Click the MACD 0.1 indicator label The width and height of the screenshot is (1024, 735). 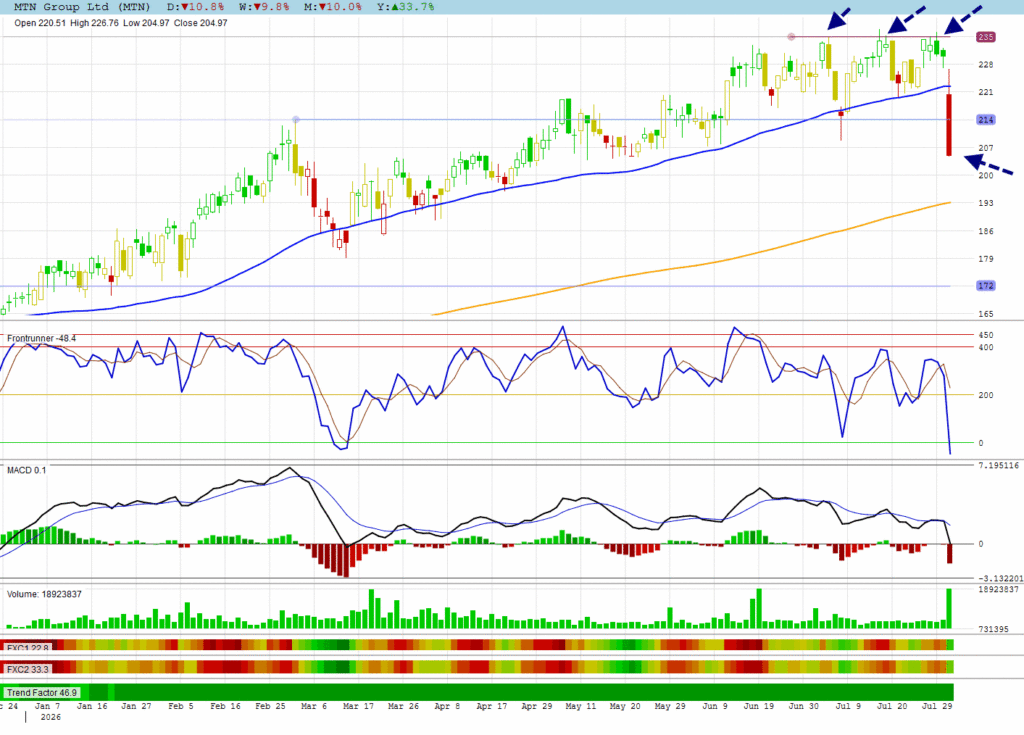coord(26,470)
